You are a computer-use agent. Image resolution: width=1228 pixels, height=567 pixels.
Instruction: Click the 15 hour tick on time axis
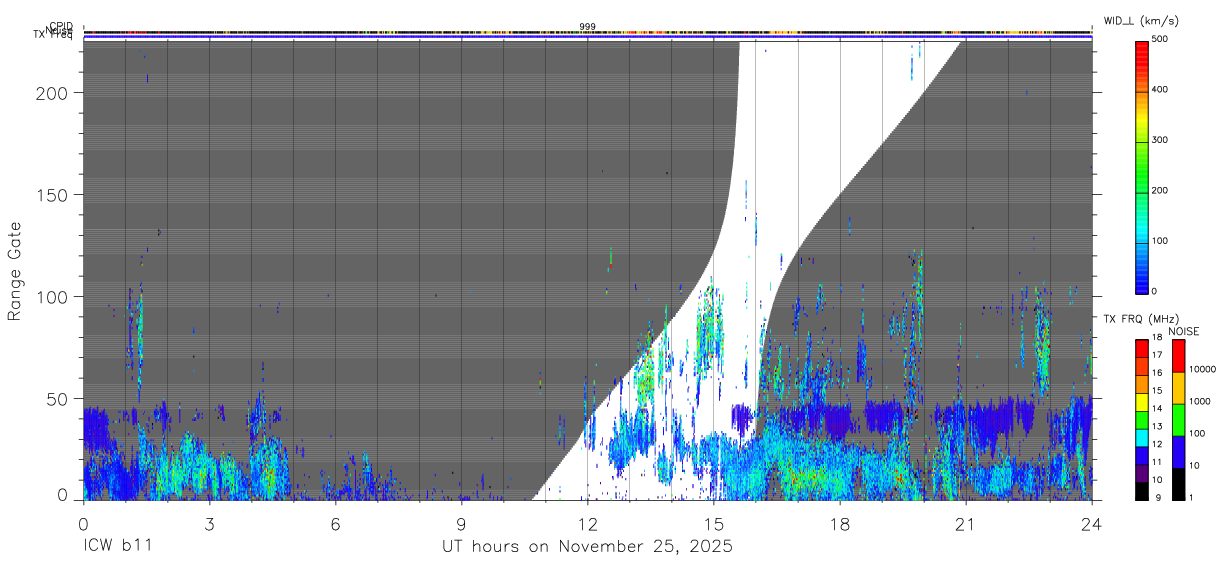pyautogui.click(x=713, y=523)
